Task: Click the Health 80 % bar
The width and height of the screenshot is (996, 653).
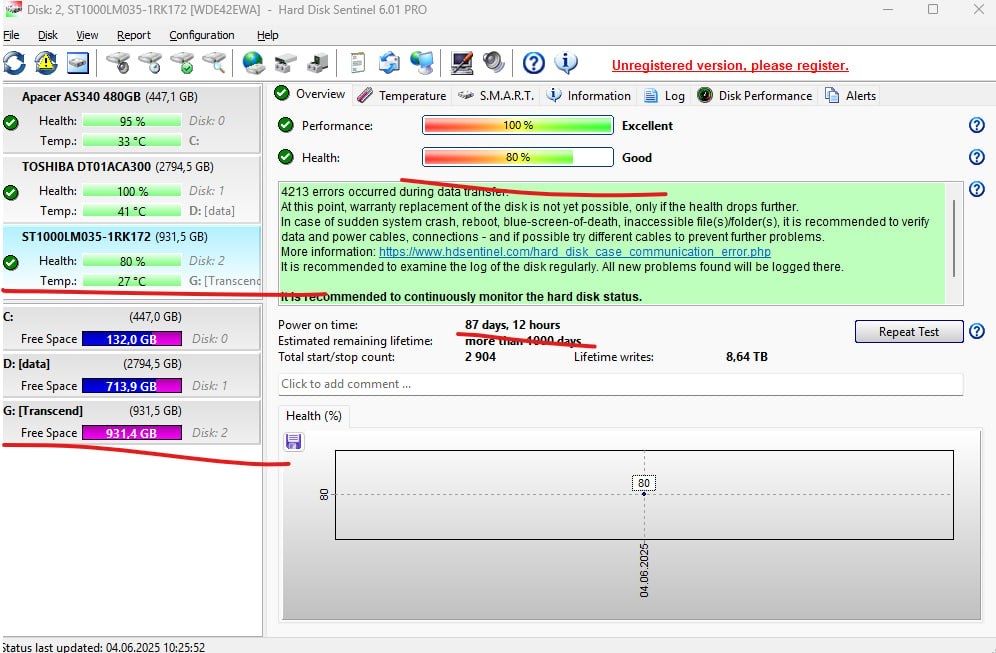Action: (518, 157)
